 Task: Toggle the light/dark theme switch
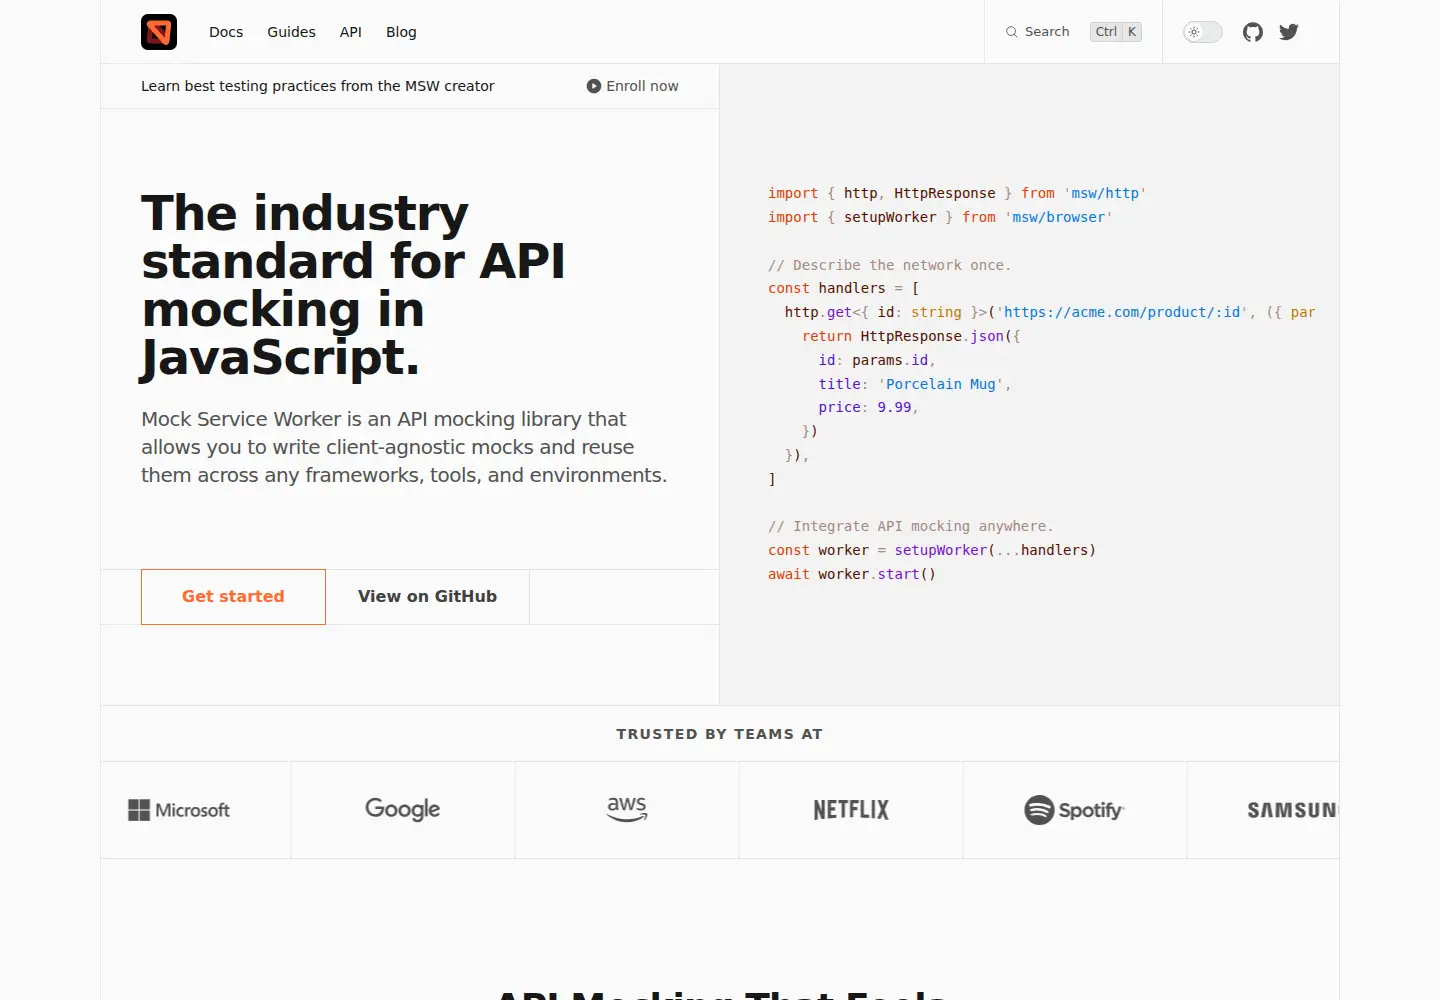click(x=1203, y=32)
